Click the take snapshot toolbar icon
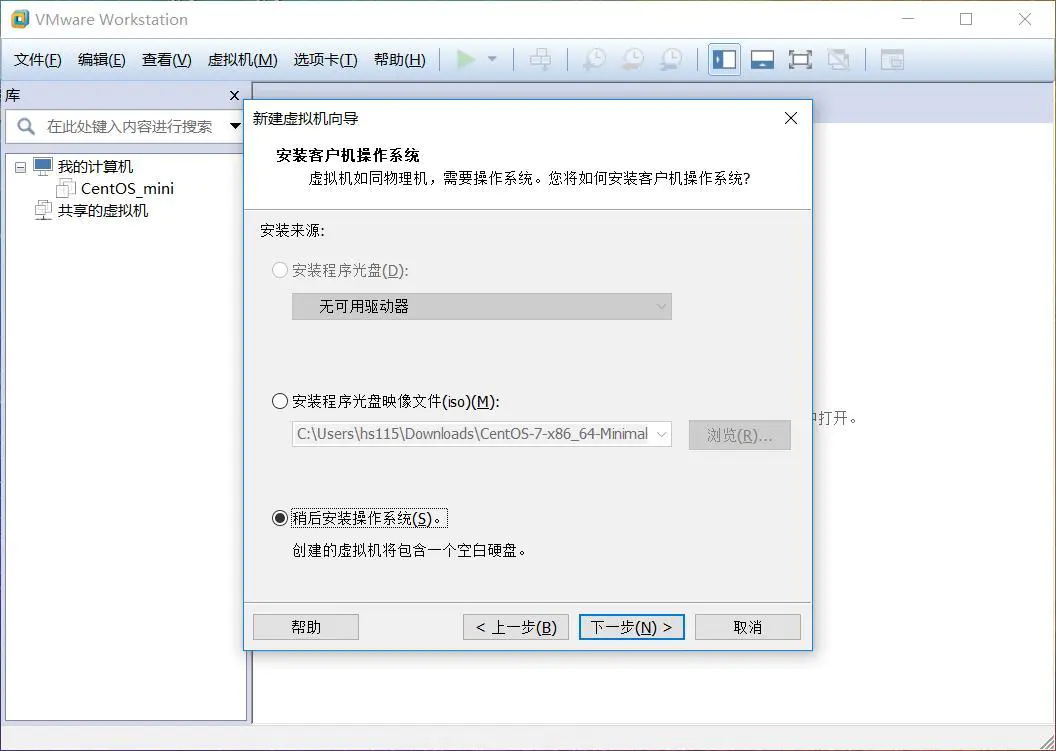Image resolution: width=1056 pixels, height=751 pixels. (x=594, y=59)
